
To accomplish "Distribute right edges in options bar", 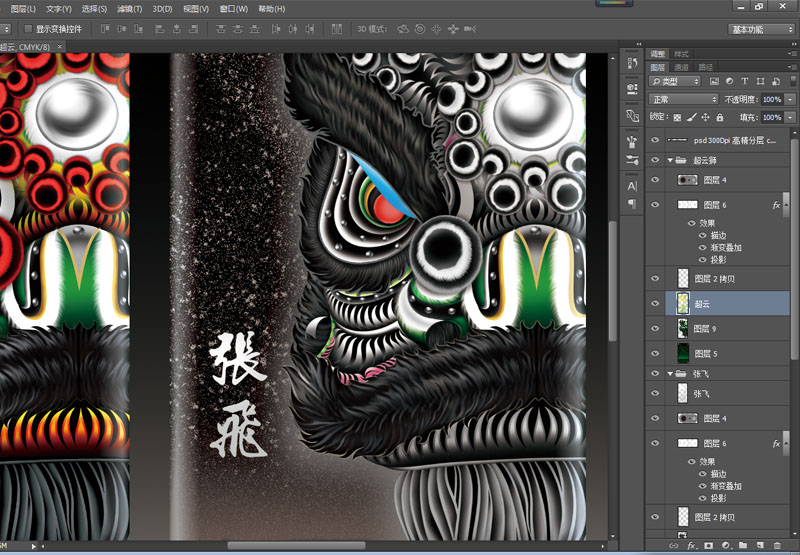I will pyautogui.click(x=310, y=29).
